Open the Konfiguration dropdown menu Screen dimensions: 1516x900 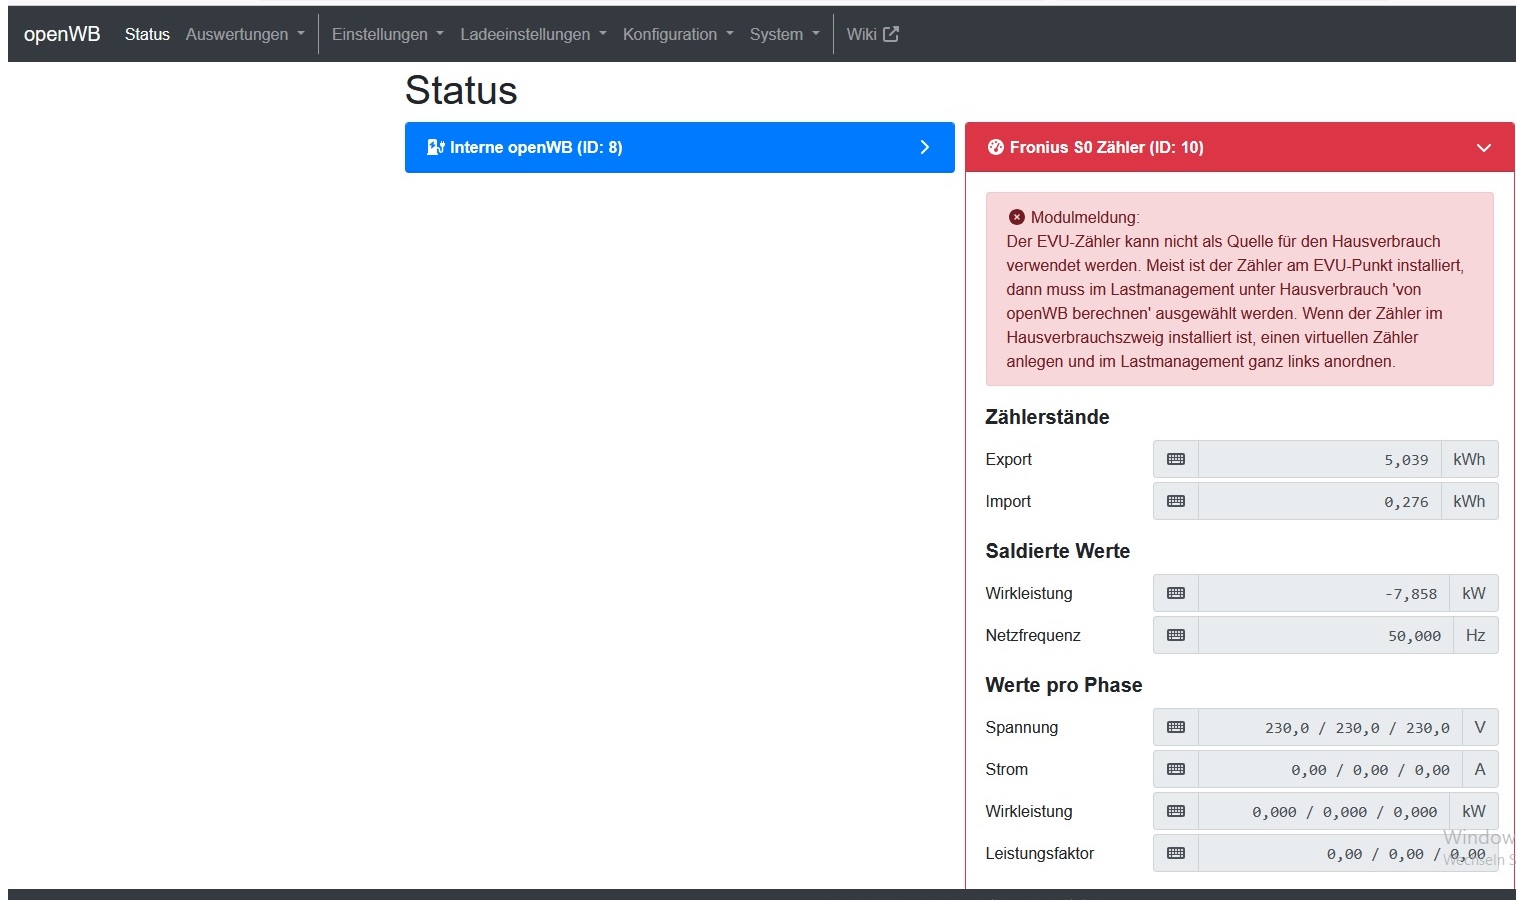pos(678,34)
